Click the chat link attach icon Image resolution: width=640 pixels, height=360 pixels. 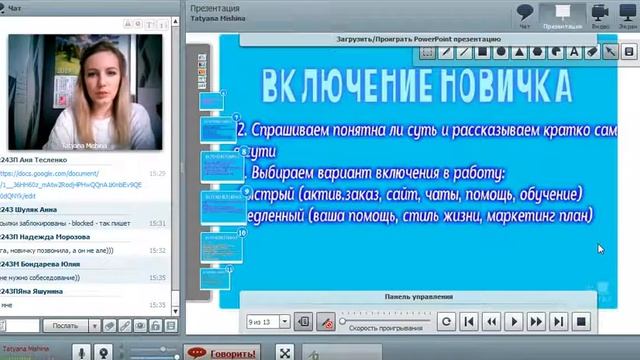(x=124, y=326)
